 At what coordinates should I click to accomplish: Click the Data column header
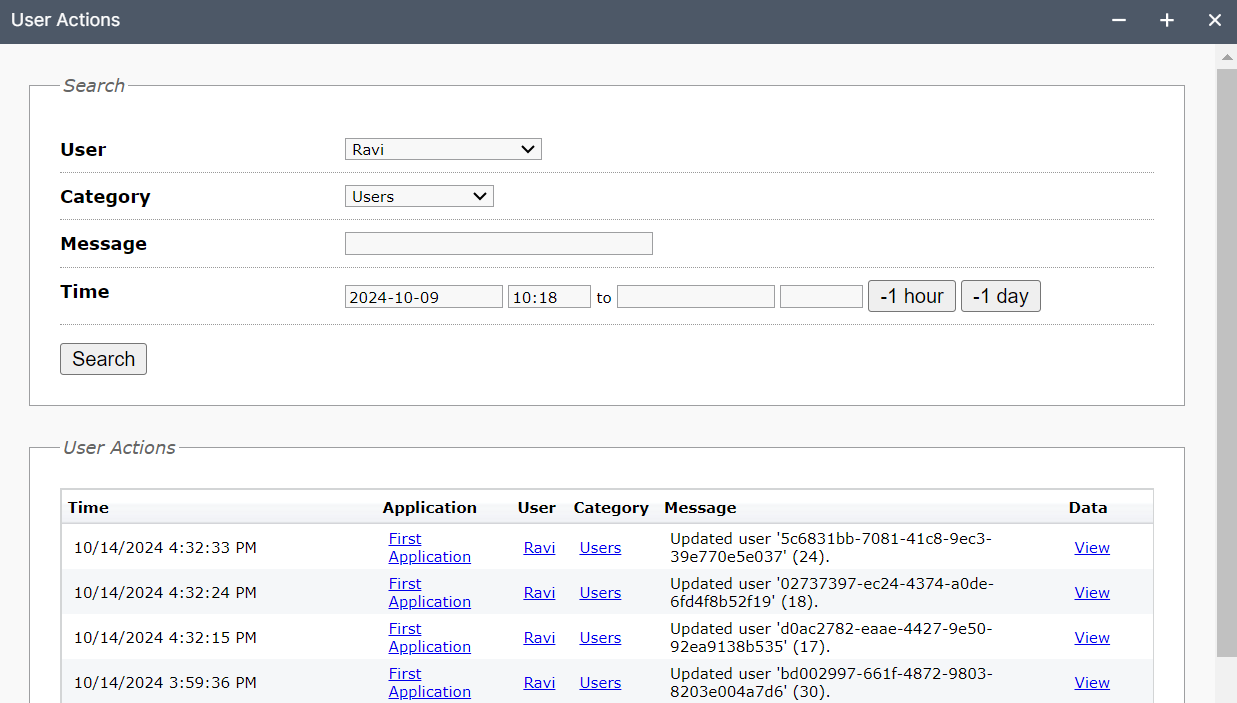click(x=1088, y=508)
